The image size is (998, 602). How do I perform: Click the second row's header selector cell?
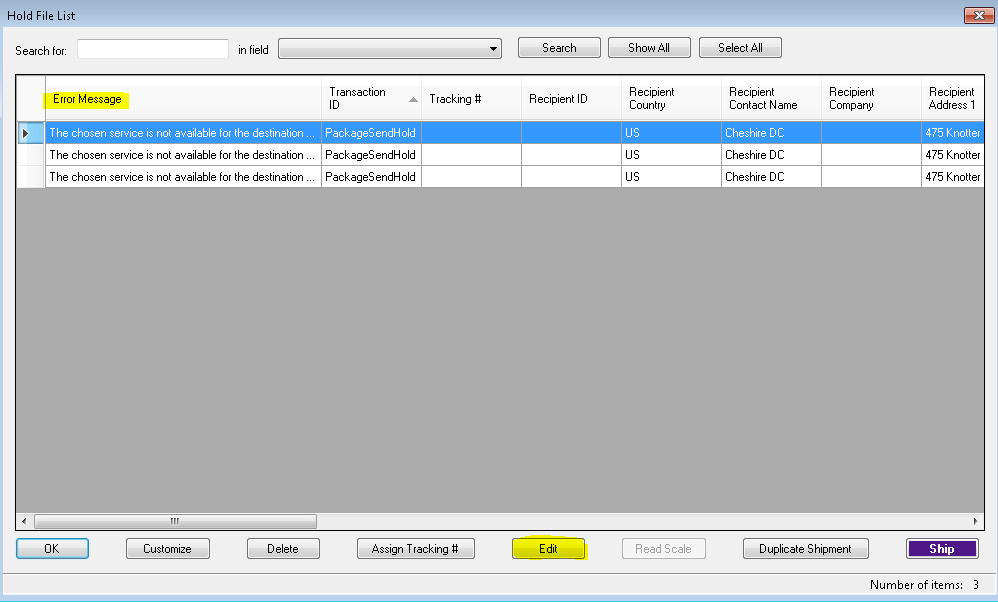point(31,155)
